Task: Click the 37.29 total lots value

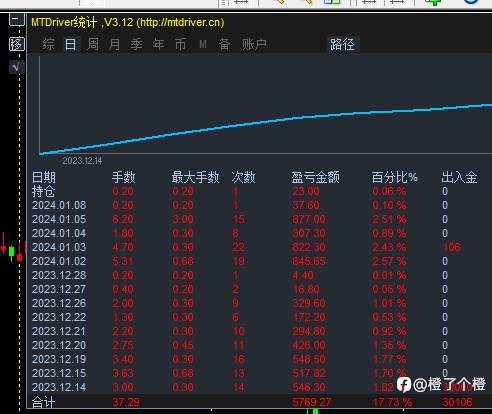Action: pyautogui.click(x=126, y=402)
